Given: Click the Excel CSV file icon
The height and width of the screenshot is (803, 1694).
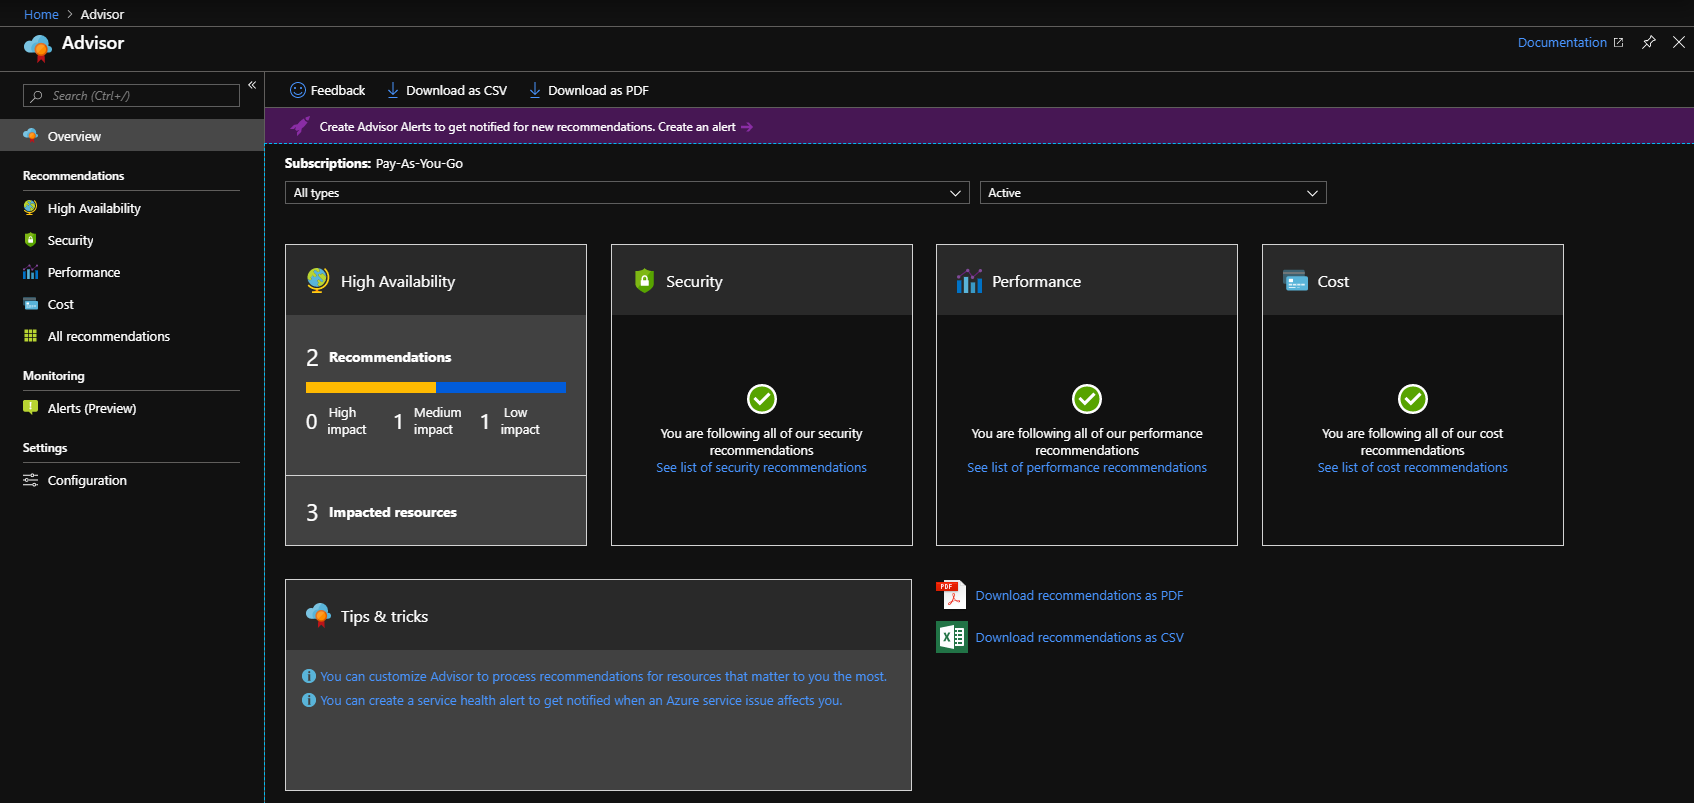Looking at the screenshot, I should click(x=951, y=637).
